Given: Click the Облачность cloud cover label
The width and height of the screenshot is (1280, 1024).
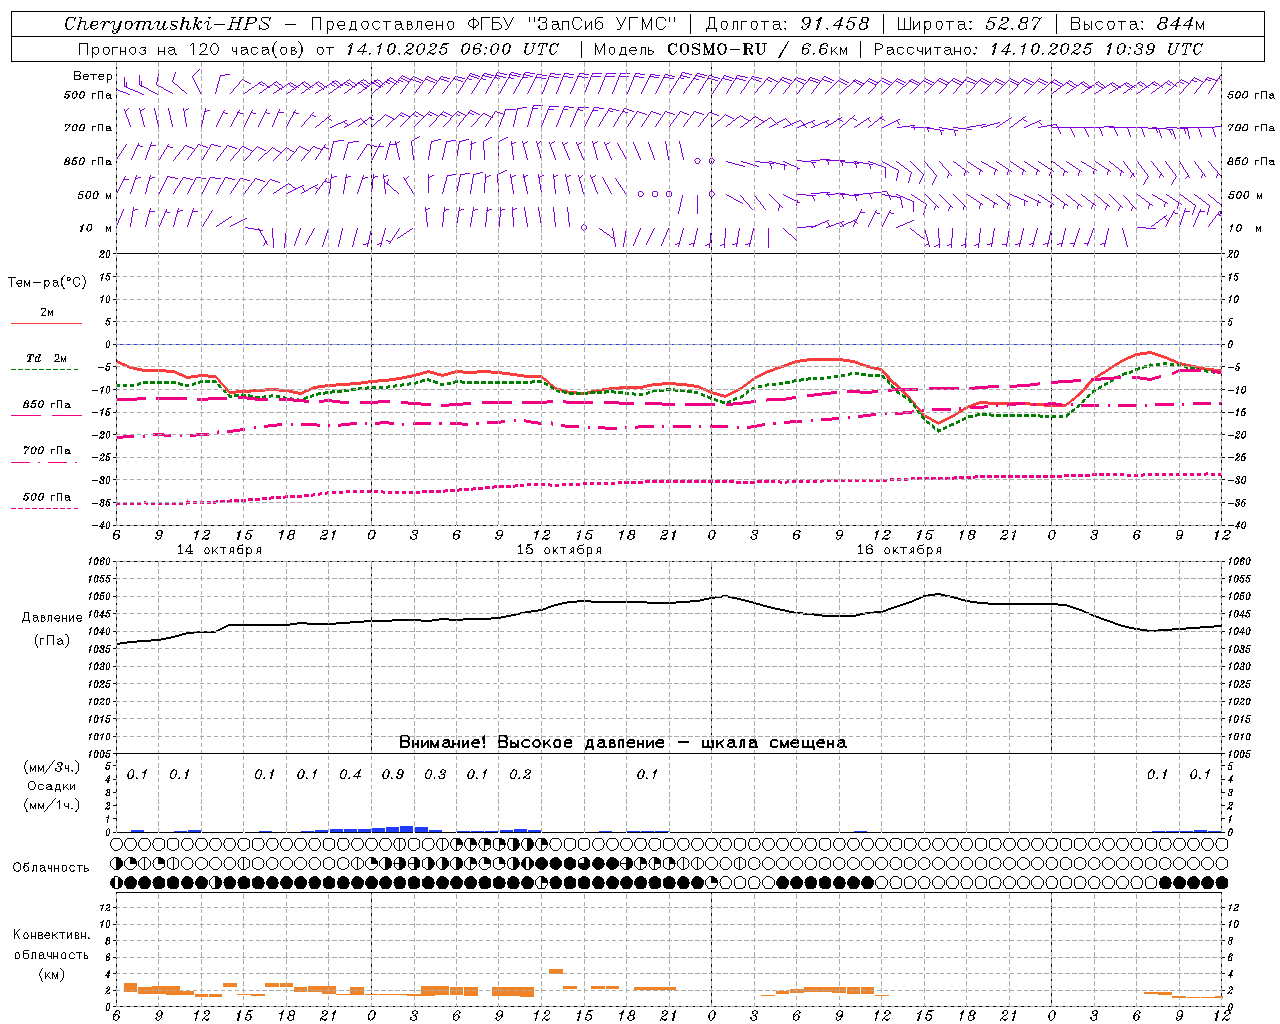Looking at the screenshot, I should tap(51, 868).
